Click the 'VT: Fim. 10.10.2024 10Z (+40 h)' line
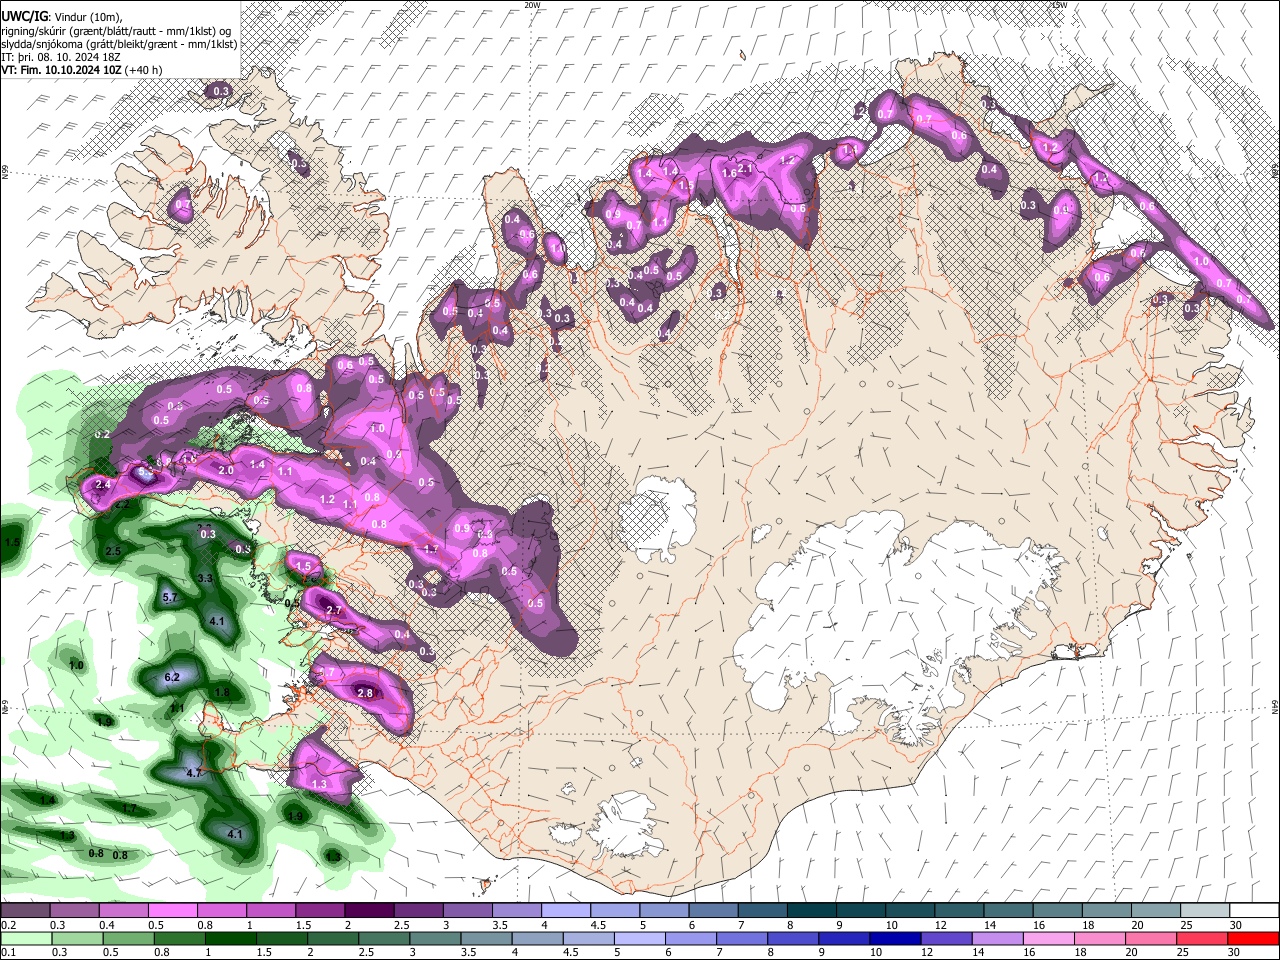This screenshot has height=960, width=1280. [x=82, y=70]
